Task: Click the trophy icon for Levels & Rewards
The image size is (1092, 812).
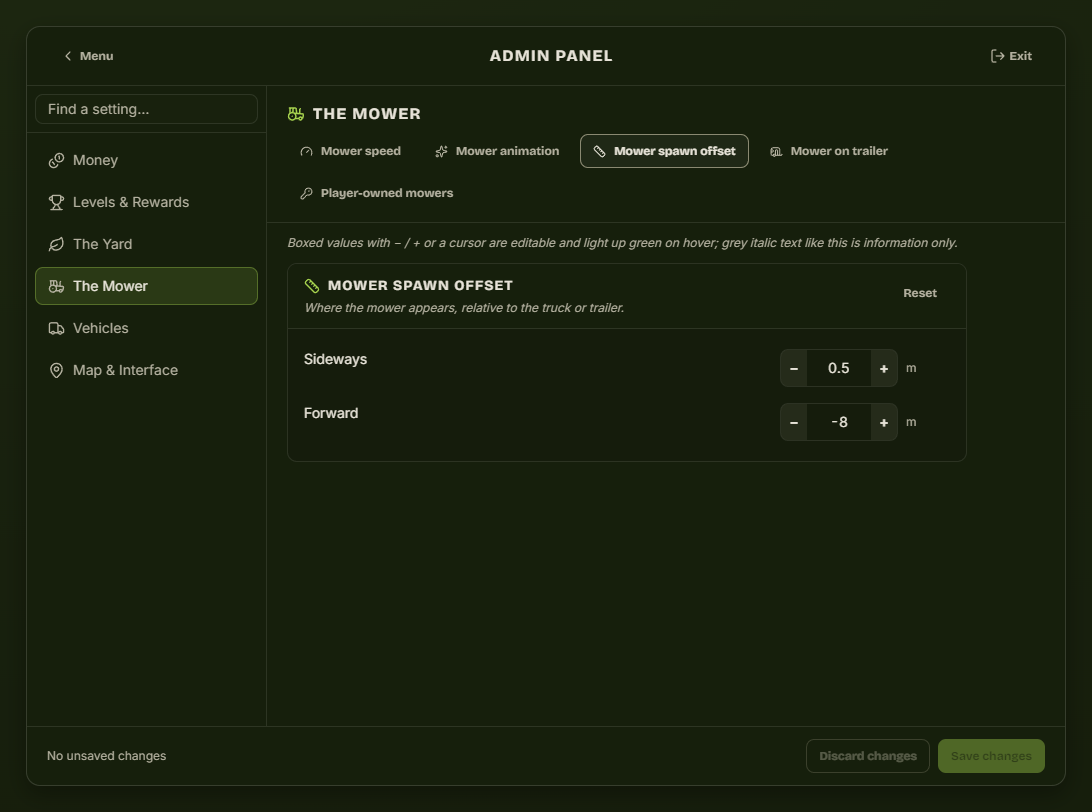Action: click(x=56, y=202)
